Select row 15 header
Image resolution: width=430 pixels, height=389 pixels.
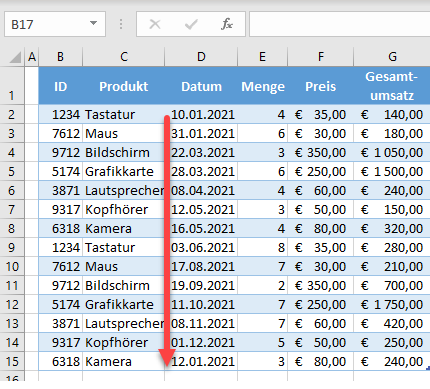click(12, 361)
